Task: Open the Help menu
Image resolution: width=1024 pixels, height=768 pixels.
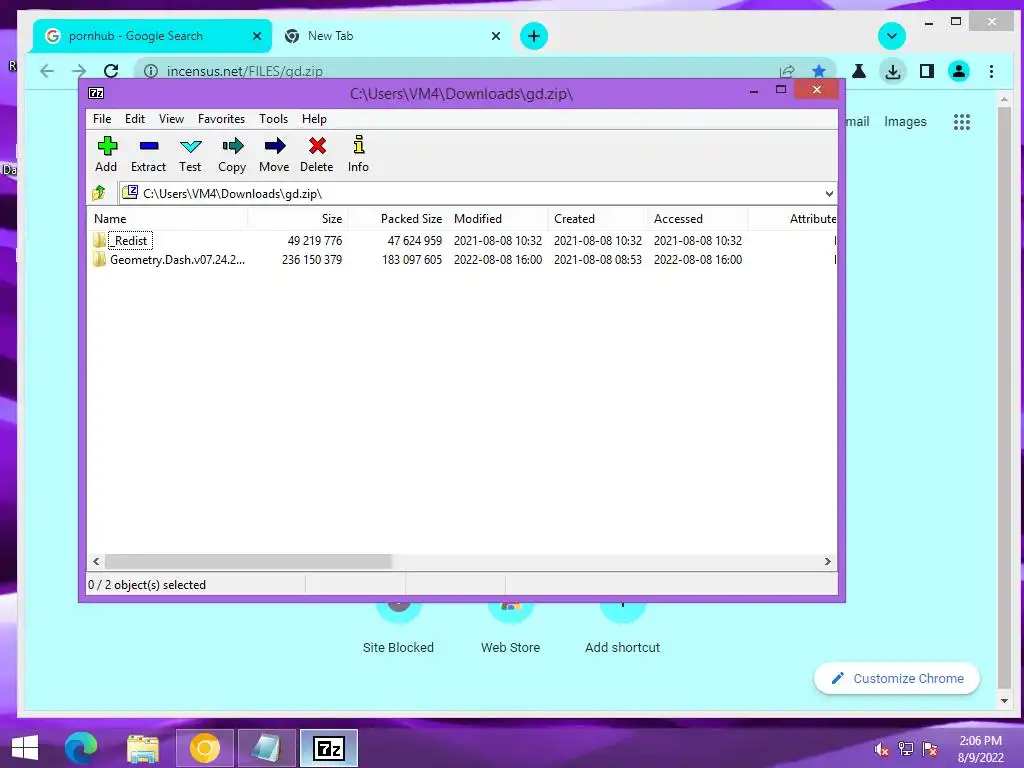Action: pyautogui.click(x=314, y=119)
